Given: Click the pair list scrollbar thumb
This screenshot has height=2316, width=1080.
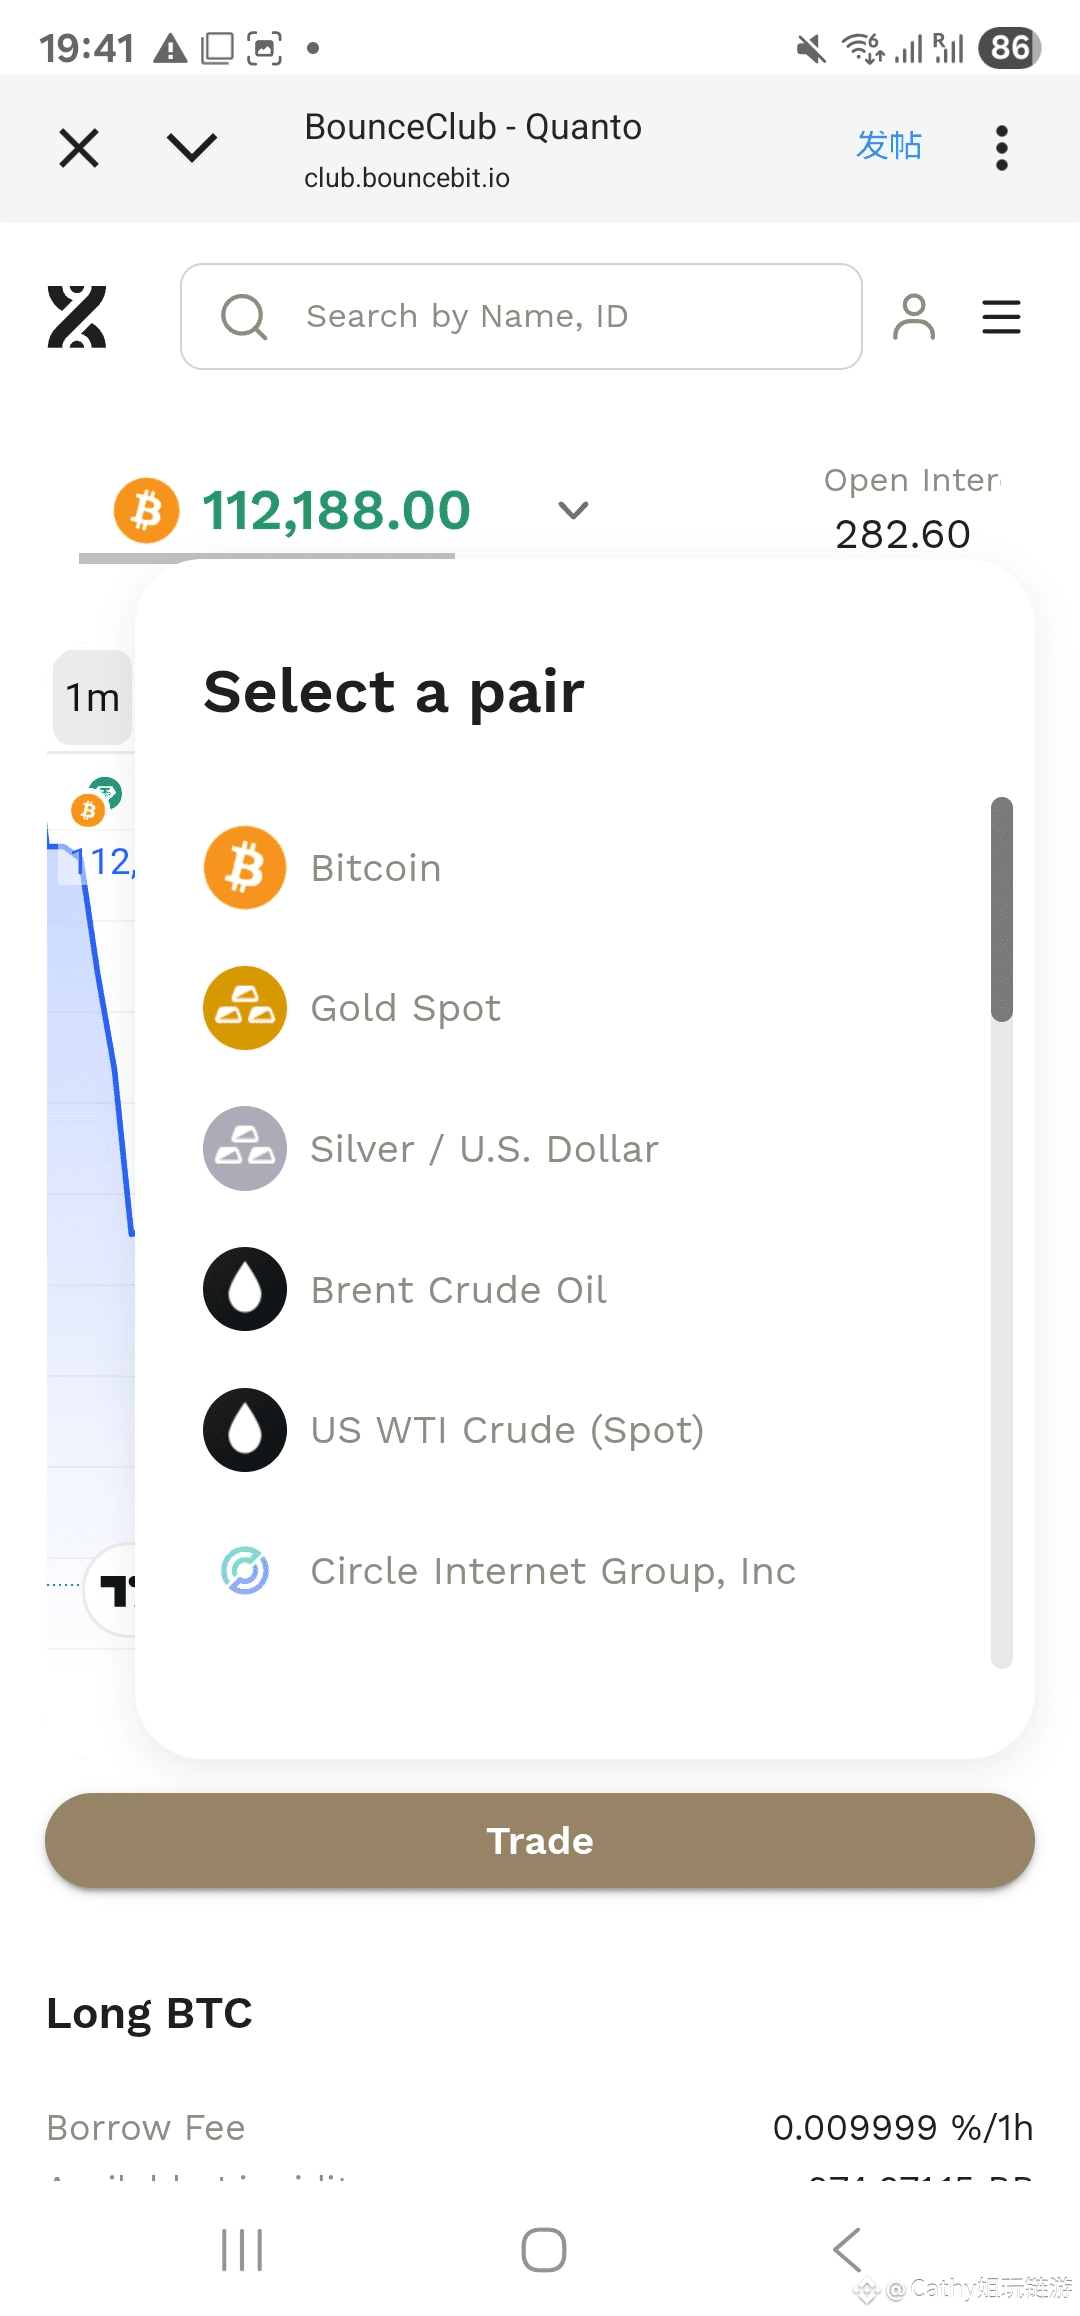Looking at the screenshot, I should pyautogui.click(x=1002, y=909).
